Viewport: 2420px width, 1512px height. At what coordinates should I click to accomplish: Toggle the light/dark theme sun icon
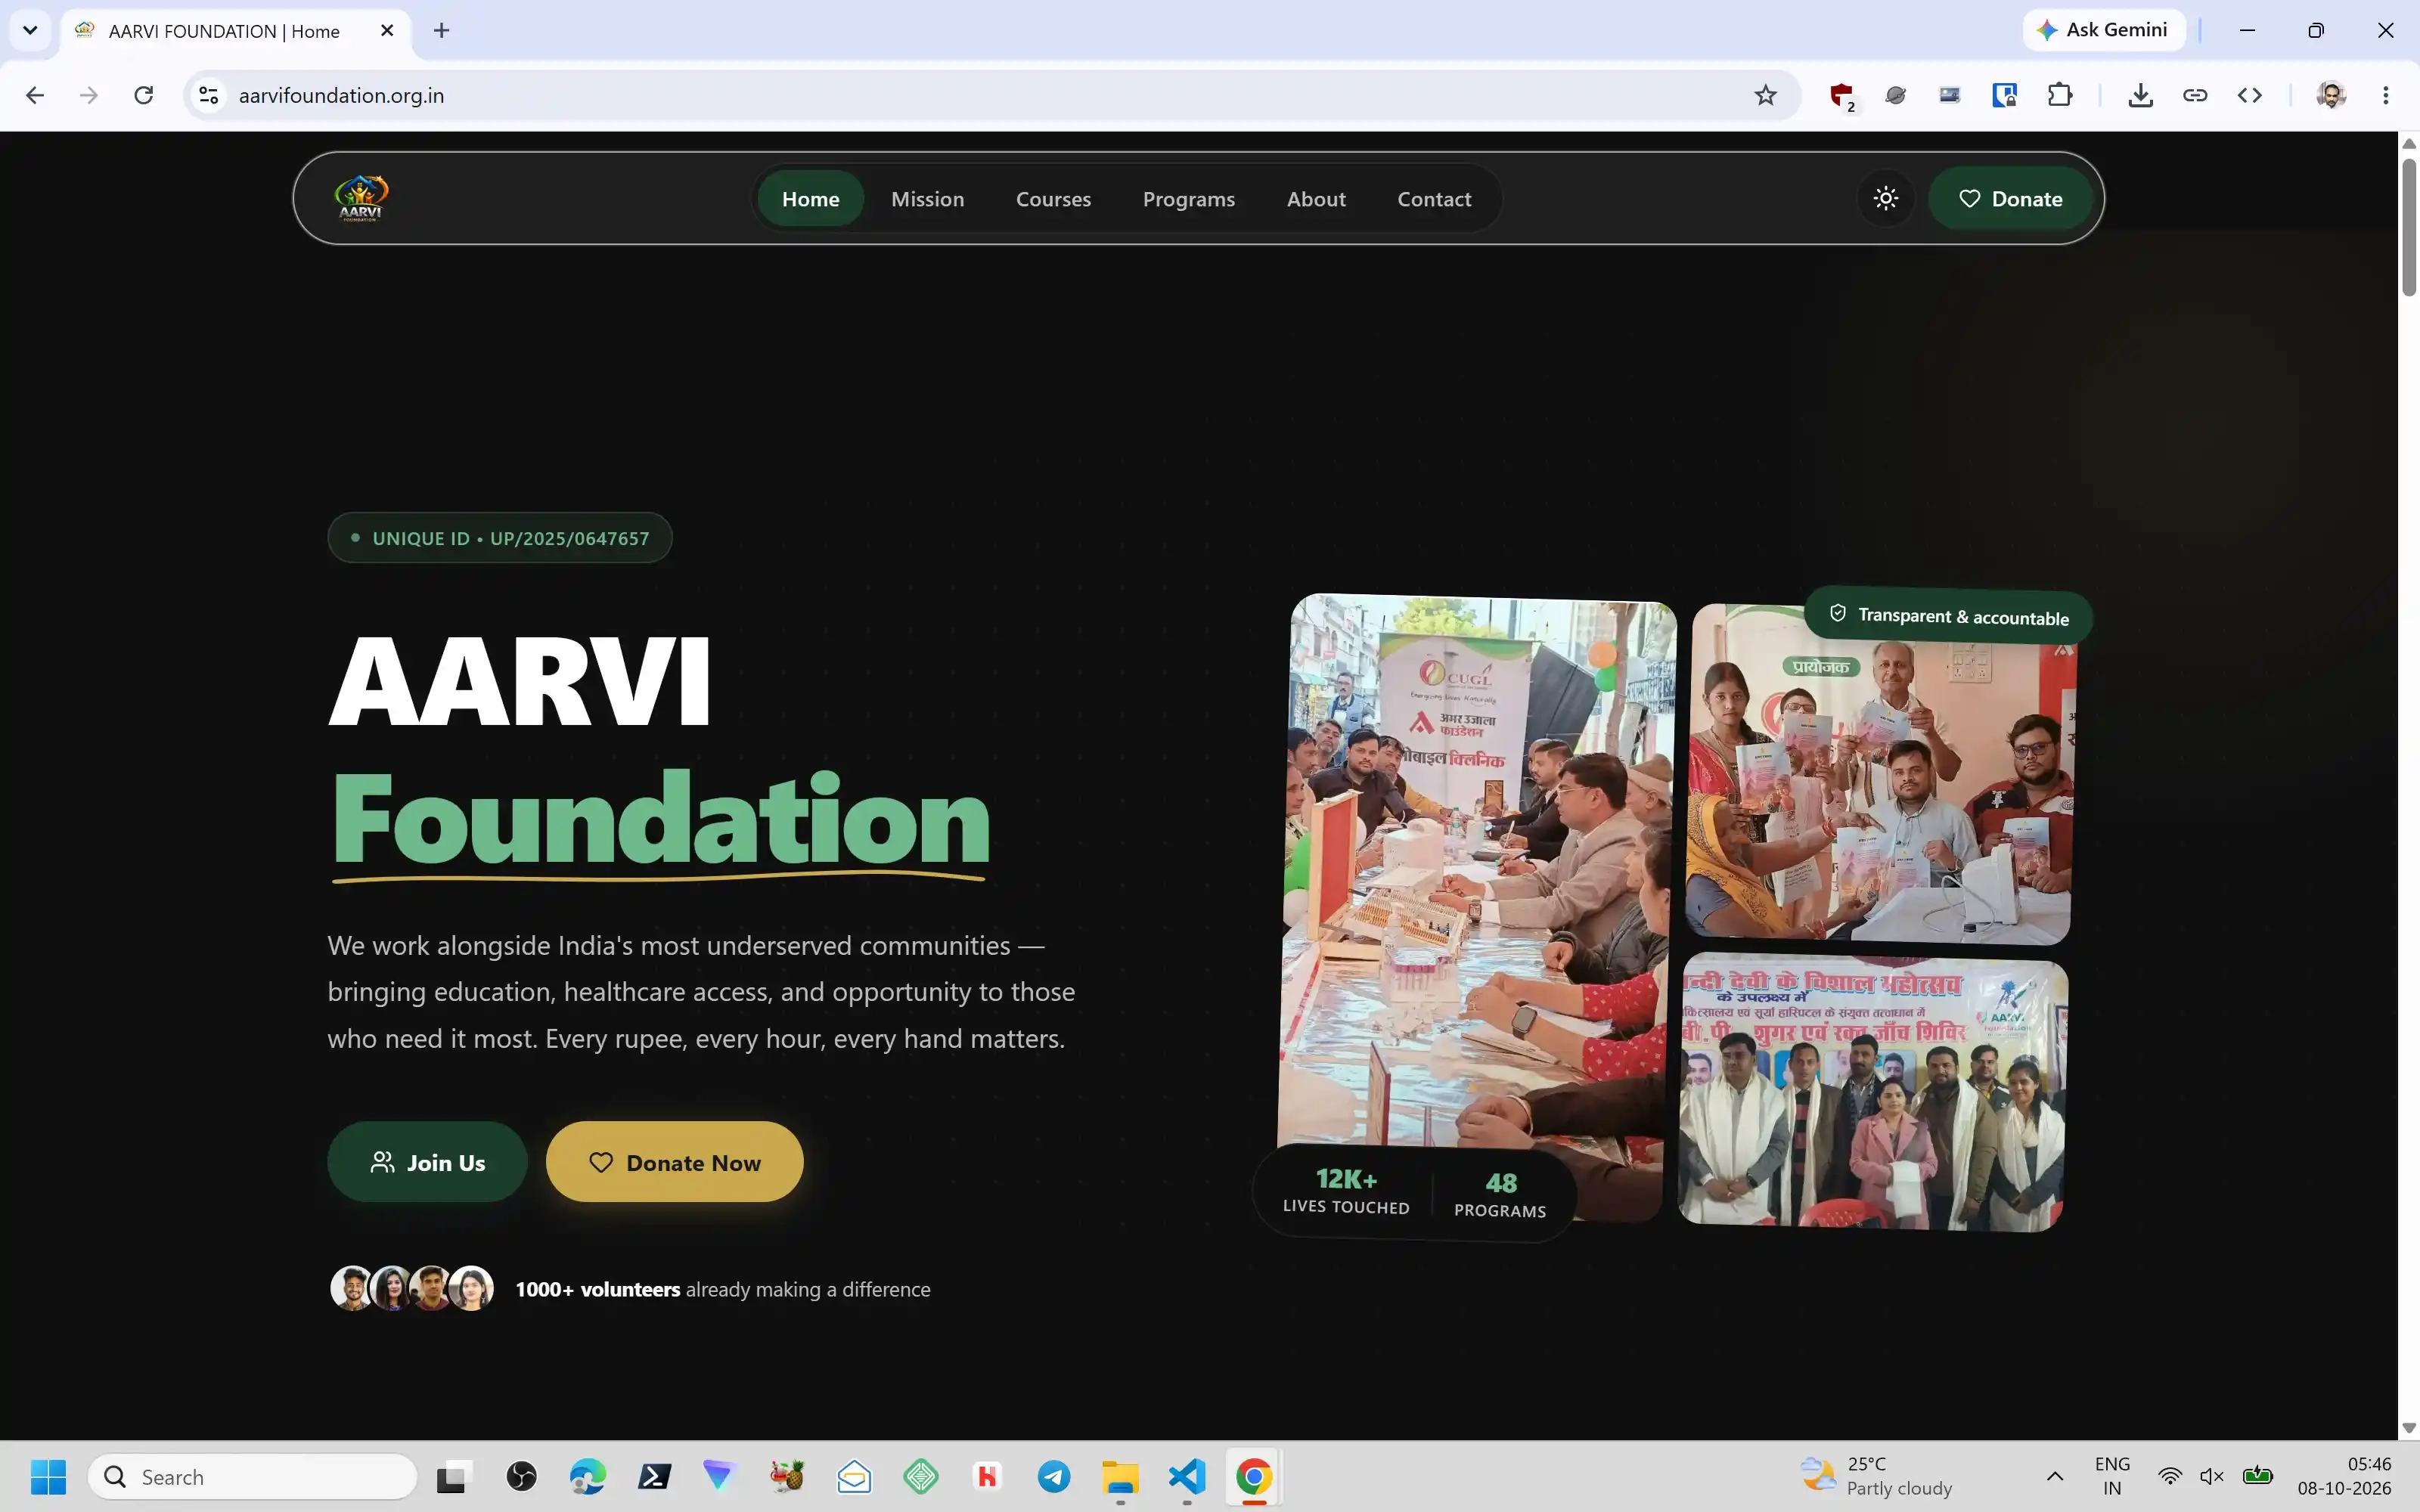click(1885, 198)
